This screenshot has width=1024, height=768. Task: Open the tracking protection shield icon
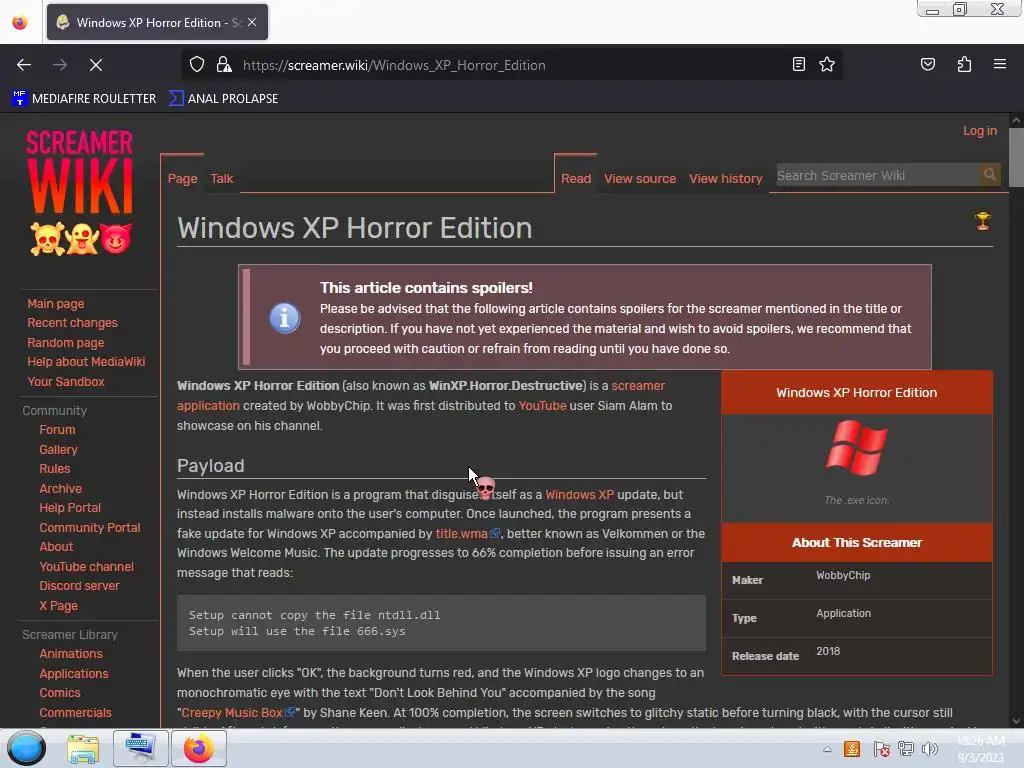point(197,65)
